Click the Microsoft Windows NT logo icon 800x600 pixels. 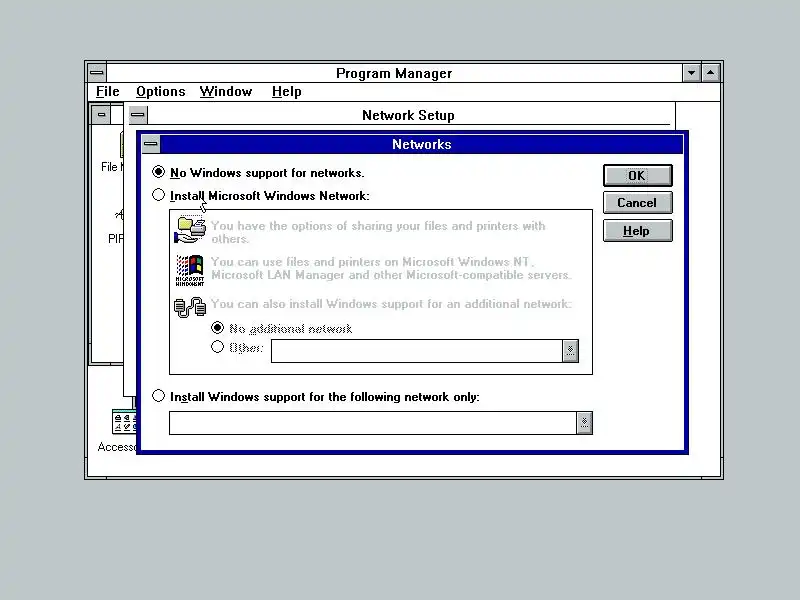coord(190,270)
